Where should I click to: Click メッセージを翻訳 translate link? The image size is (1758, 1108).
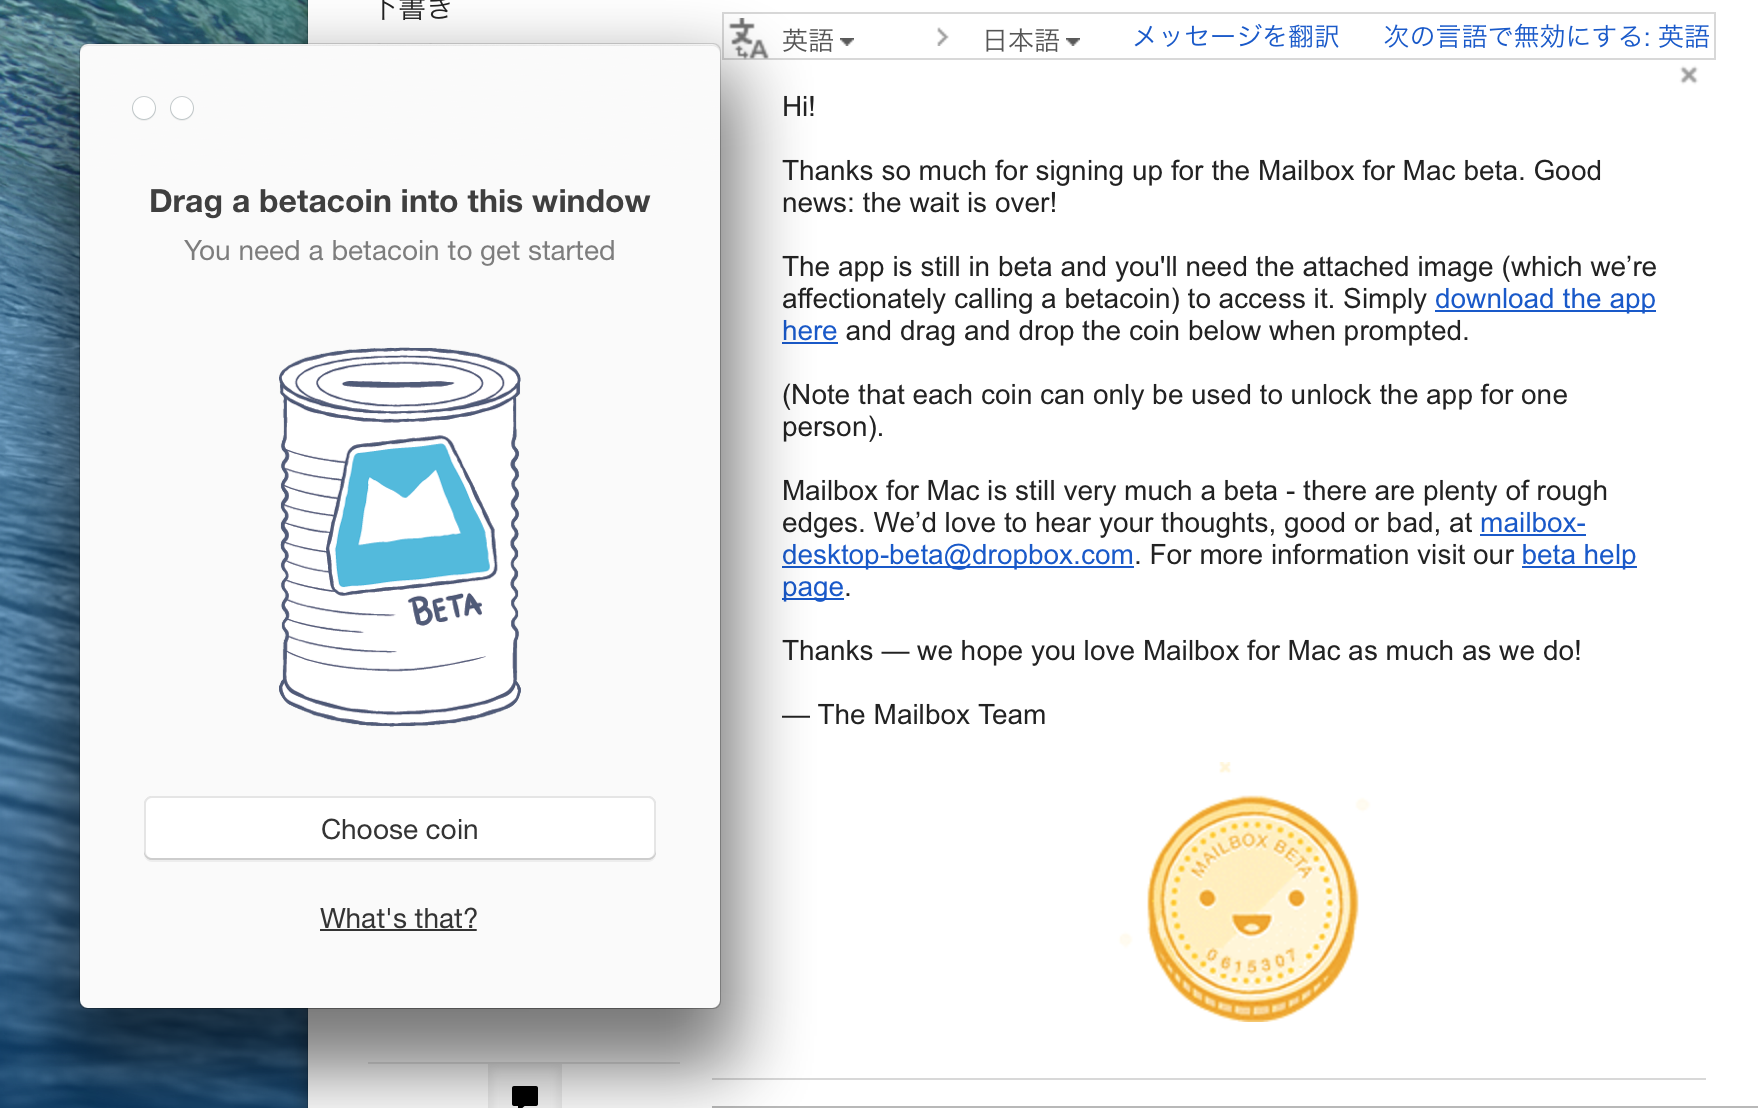(x=1235, y=37)
